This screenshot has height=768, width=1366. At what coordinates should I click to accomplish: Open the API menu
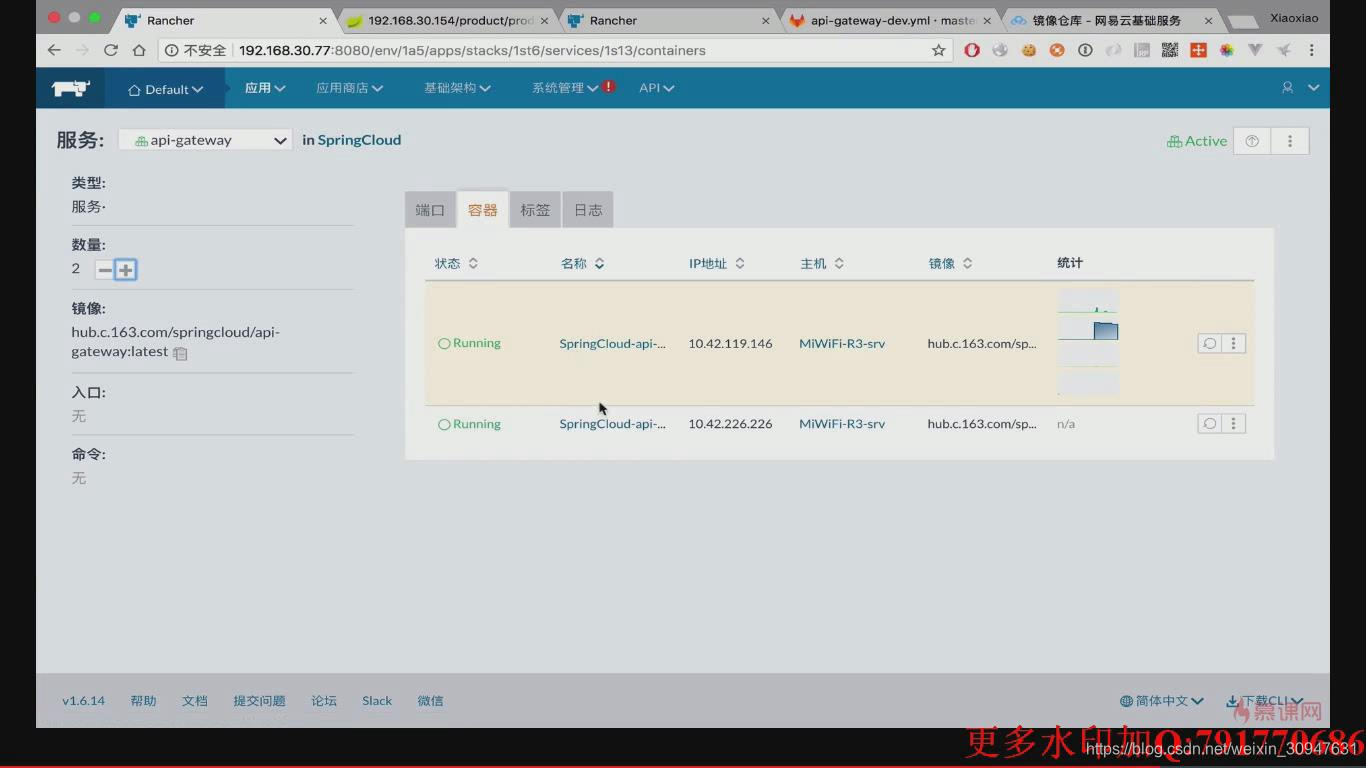pyautogui.click(x=657, y=88)
